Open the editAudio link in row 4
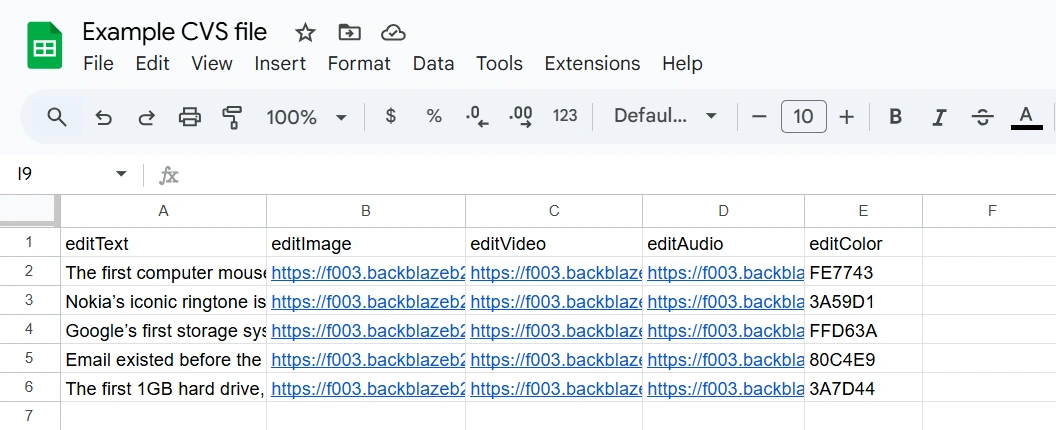The width and height of the screenshot is (1056, 430). [x=725, y=331]
